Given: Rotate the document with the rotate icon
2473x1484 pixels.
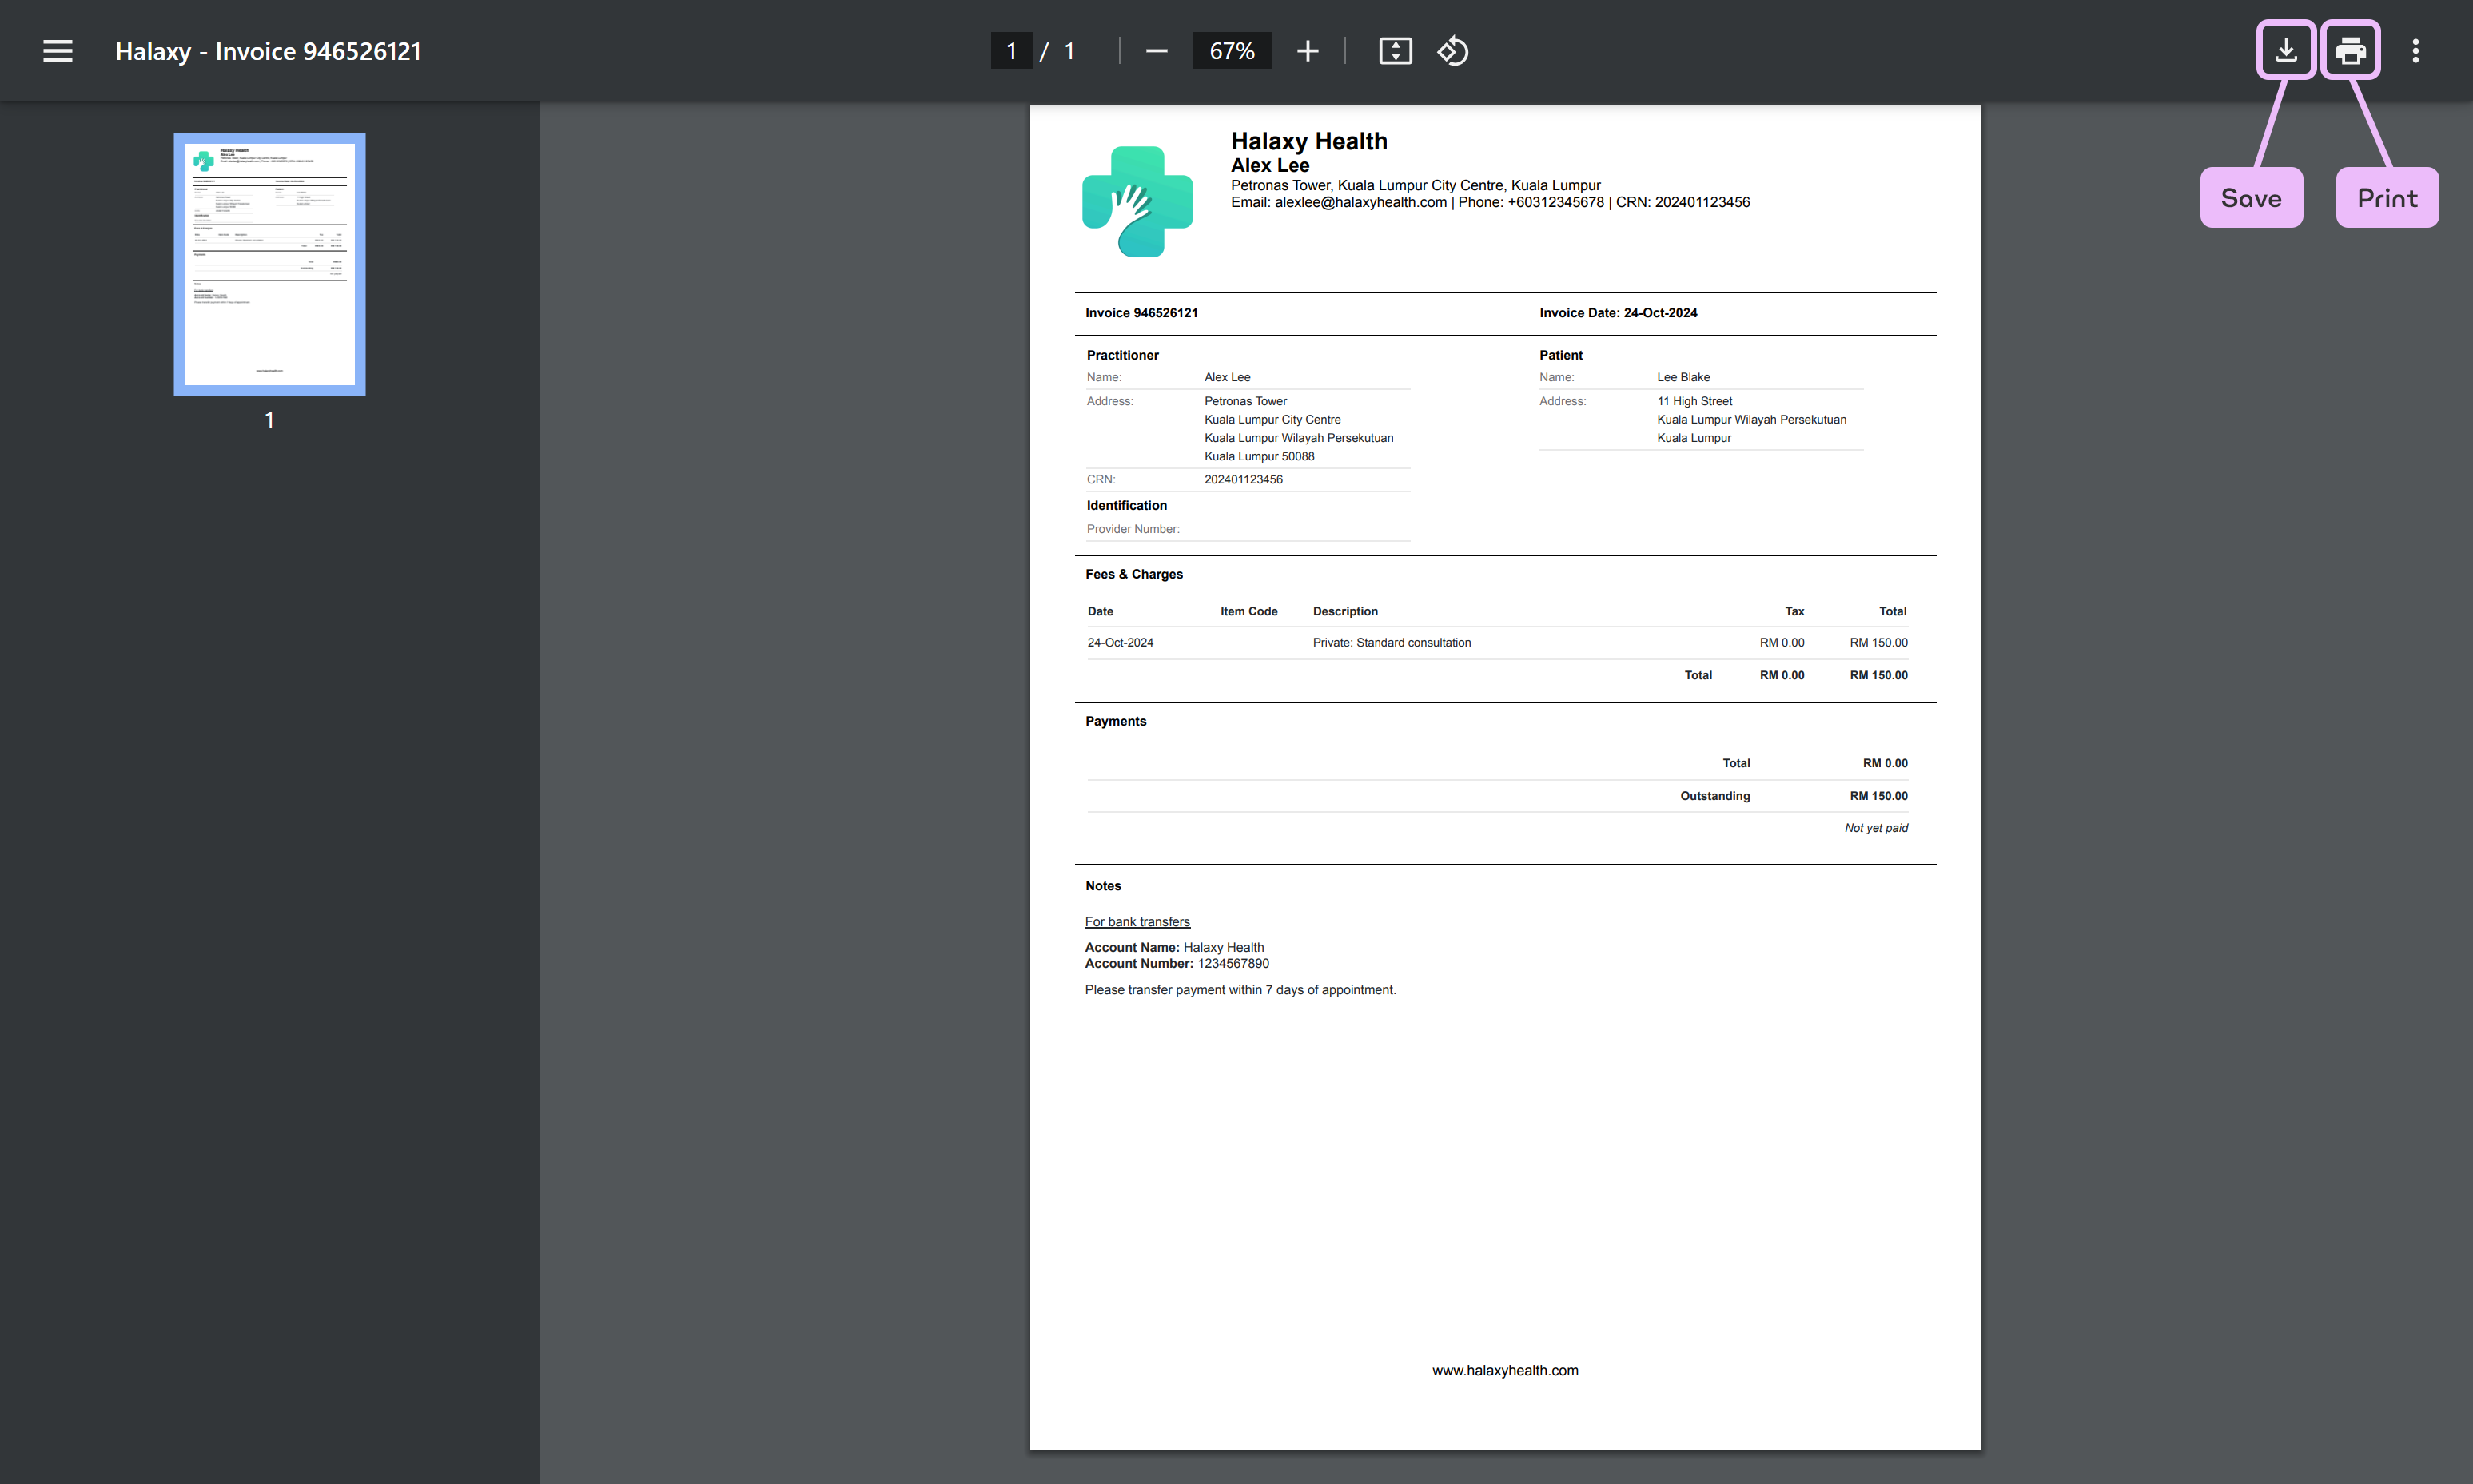Looking at the screenshot, I should click(1453, 51).
